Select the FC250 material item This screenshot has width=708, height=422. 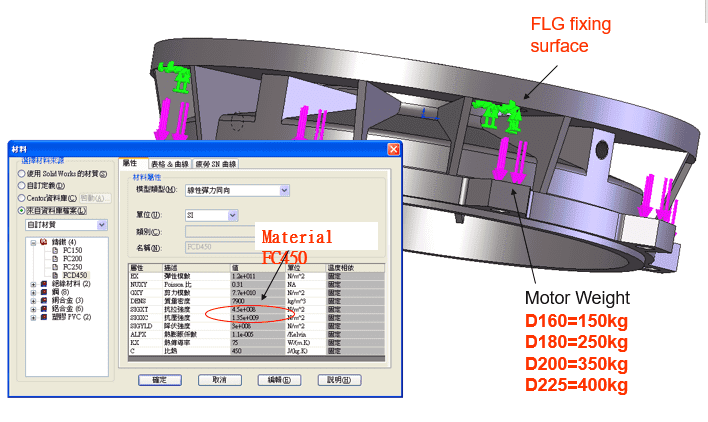tap(74, 267)
